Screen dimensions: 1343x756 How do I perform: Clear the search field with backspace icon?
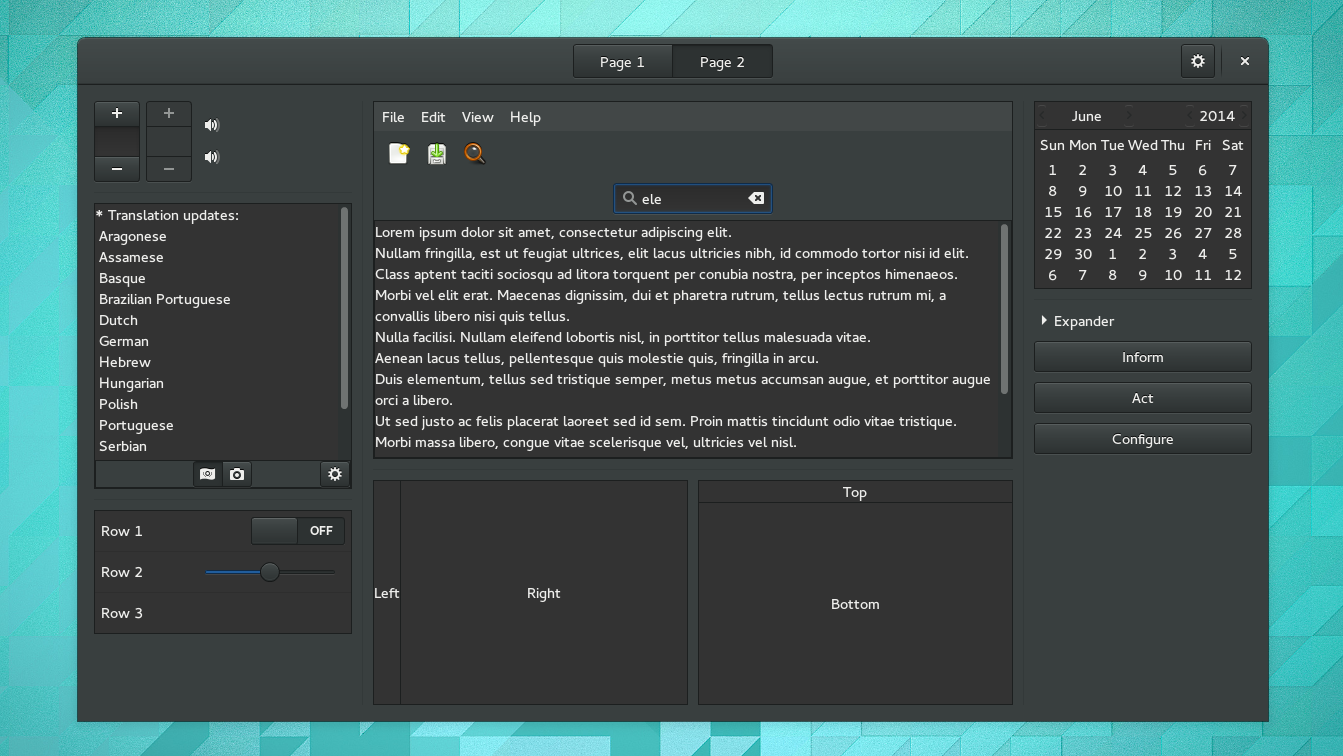(756, 198)
